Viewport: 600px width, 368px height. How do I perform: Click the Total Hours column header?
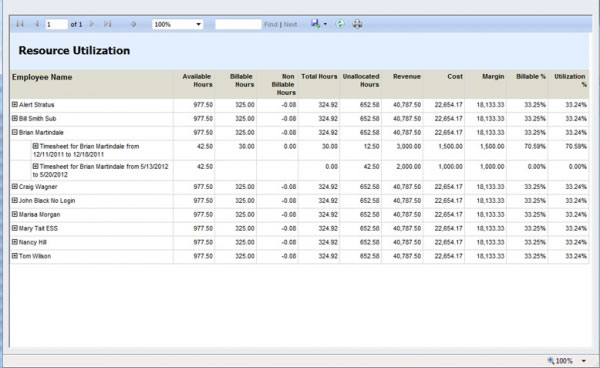pyautogui.click(x=319, y=77)
